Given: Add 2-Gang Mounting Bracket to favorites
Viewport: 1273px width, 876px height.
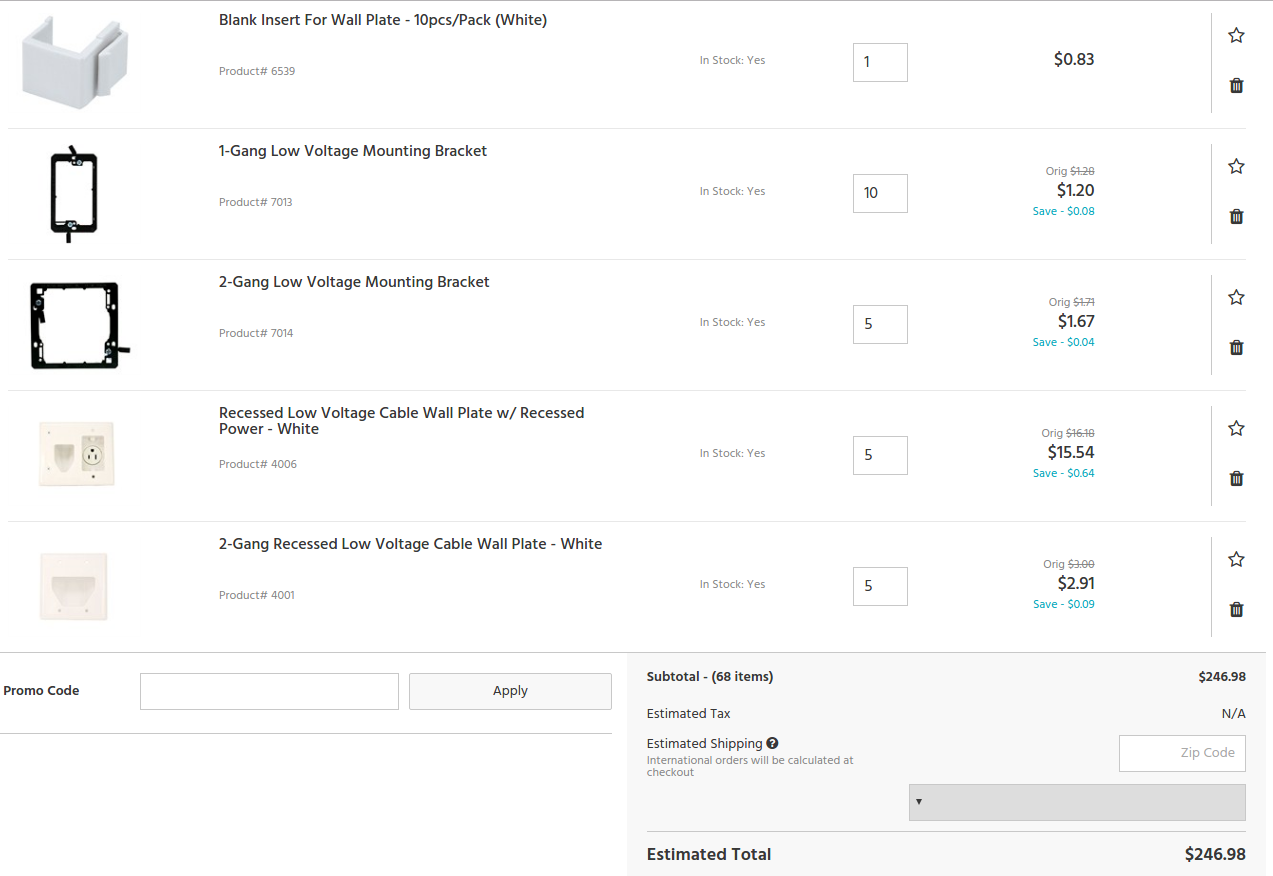Looking at the screenshot, I should click(x=1236, y=298).
